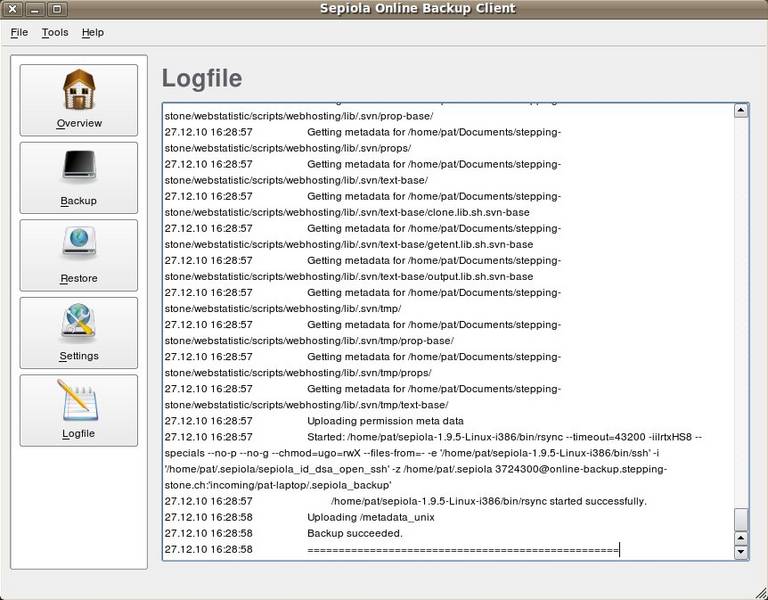
Task: Click the line ending 'getent.lib.sh.svn-base'
Action: pos(349,244)
